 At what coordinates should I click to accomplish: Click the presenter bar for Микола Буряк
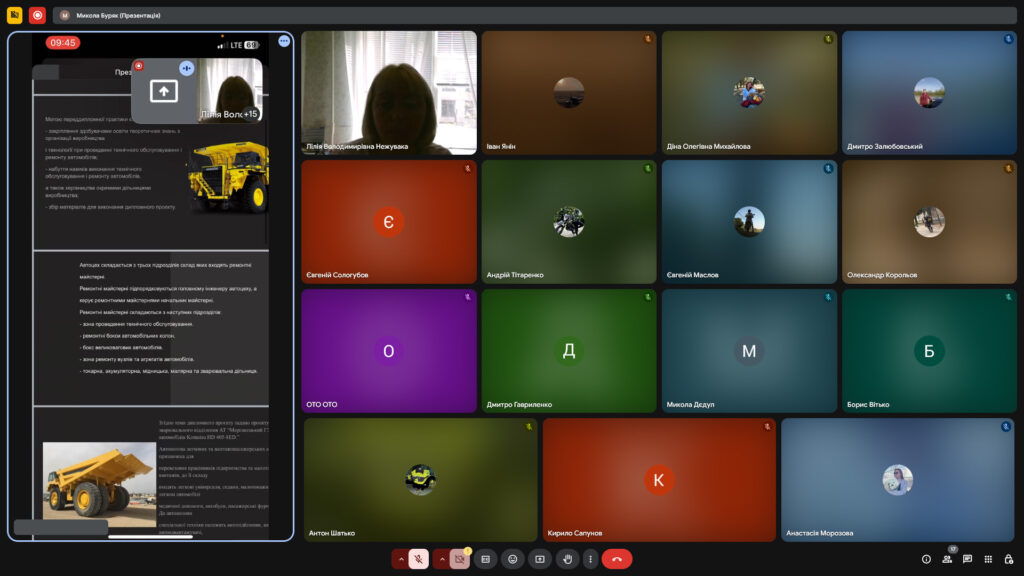click(534, 15)
